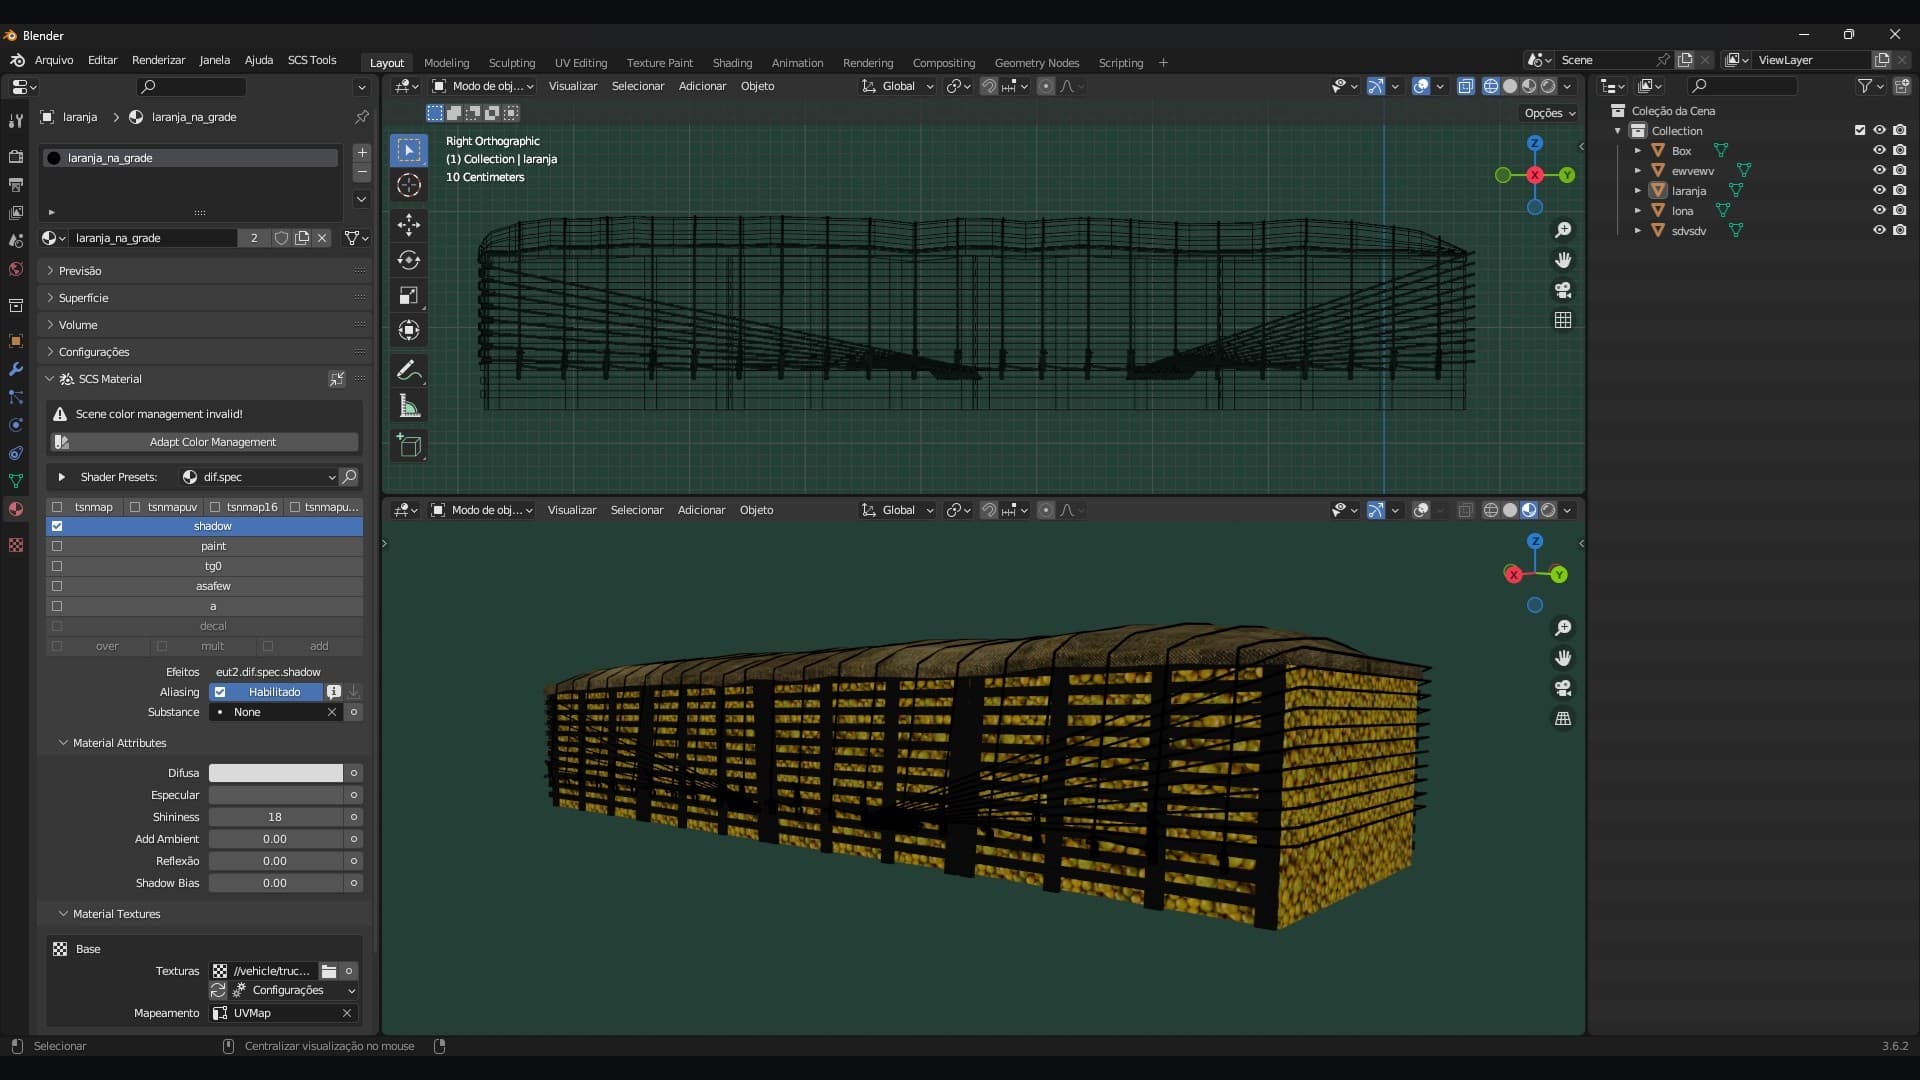This screenshot has height=1080, width=1920.
Task: Enable the paint flavor checkbox
Action: click(x=57, y=546)
